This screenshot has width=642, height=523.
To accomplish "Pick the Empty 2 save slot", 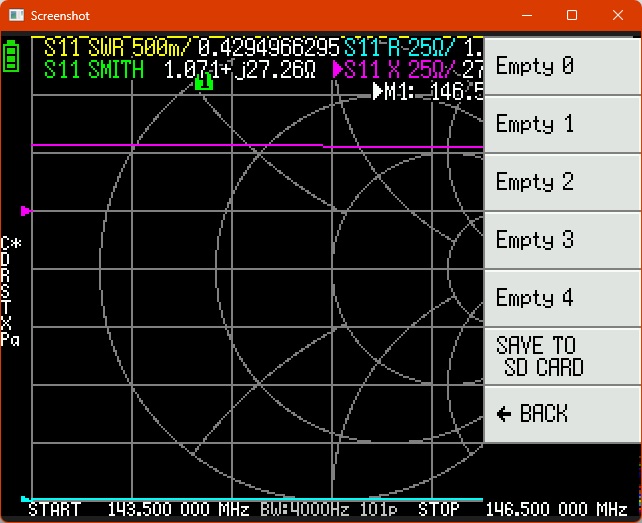I will [562, 183].
